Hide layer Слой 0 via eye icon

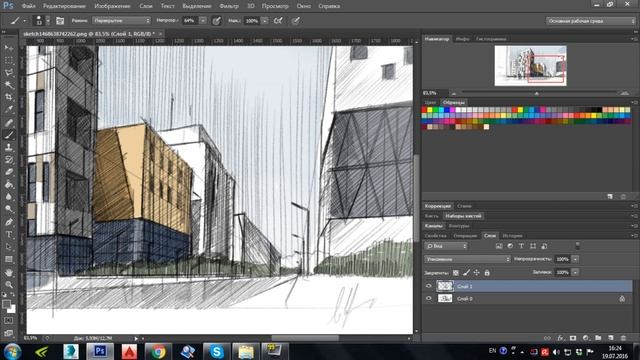pyautogui.click(x=429, y=298)
